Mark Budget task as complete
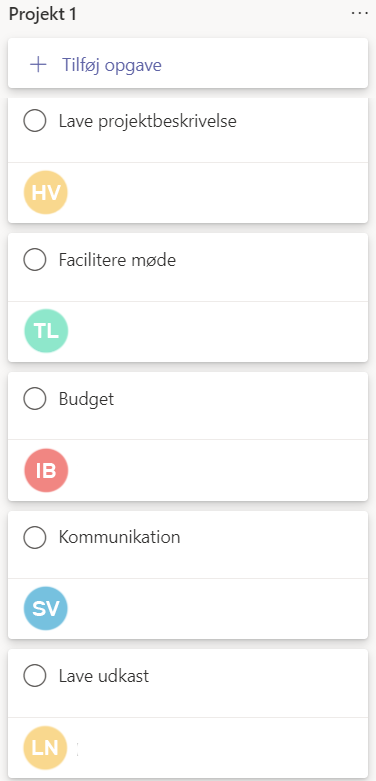The image size is (376, 781). point(35,398)
